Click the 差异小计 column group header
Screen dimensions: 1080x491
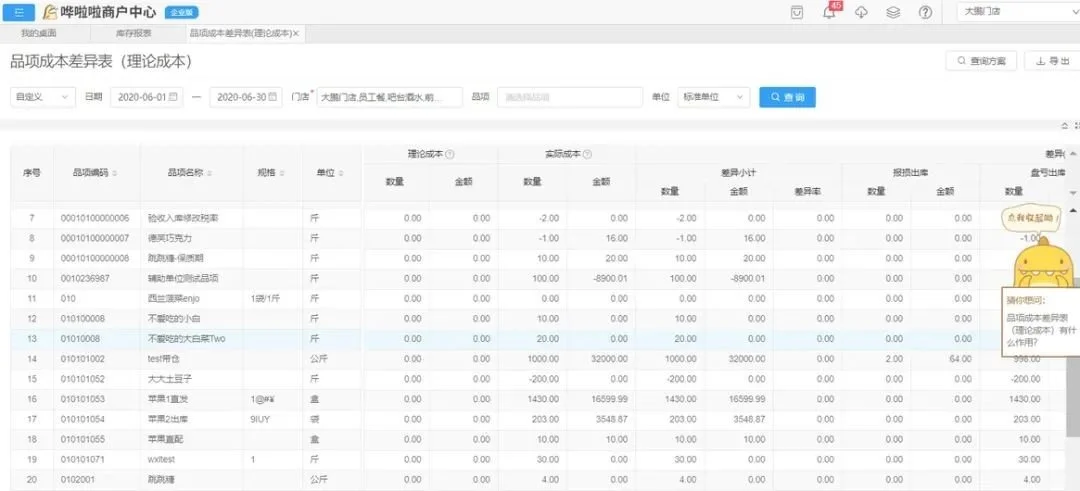click(x=738, y=173)
